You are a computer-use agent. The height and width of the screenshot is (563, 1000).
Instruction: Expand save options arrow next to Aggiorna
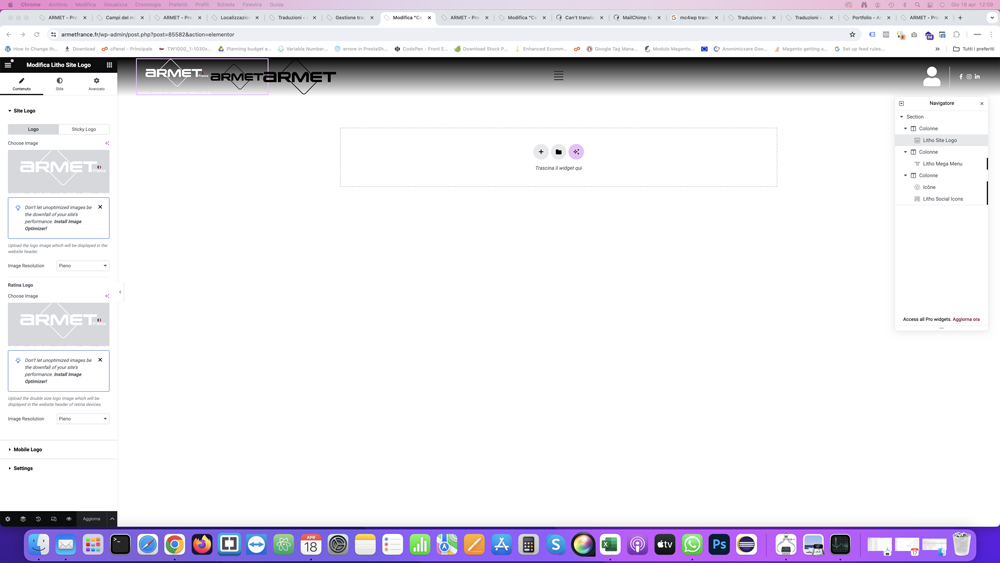pos(112,519)
